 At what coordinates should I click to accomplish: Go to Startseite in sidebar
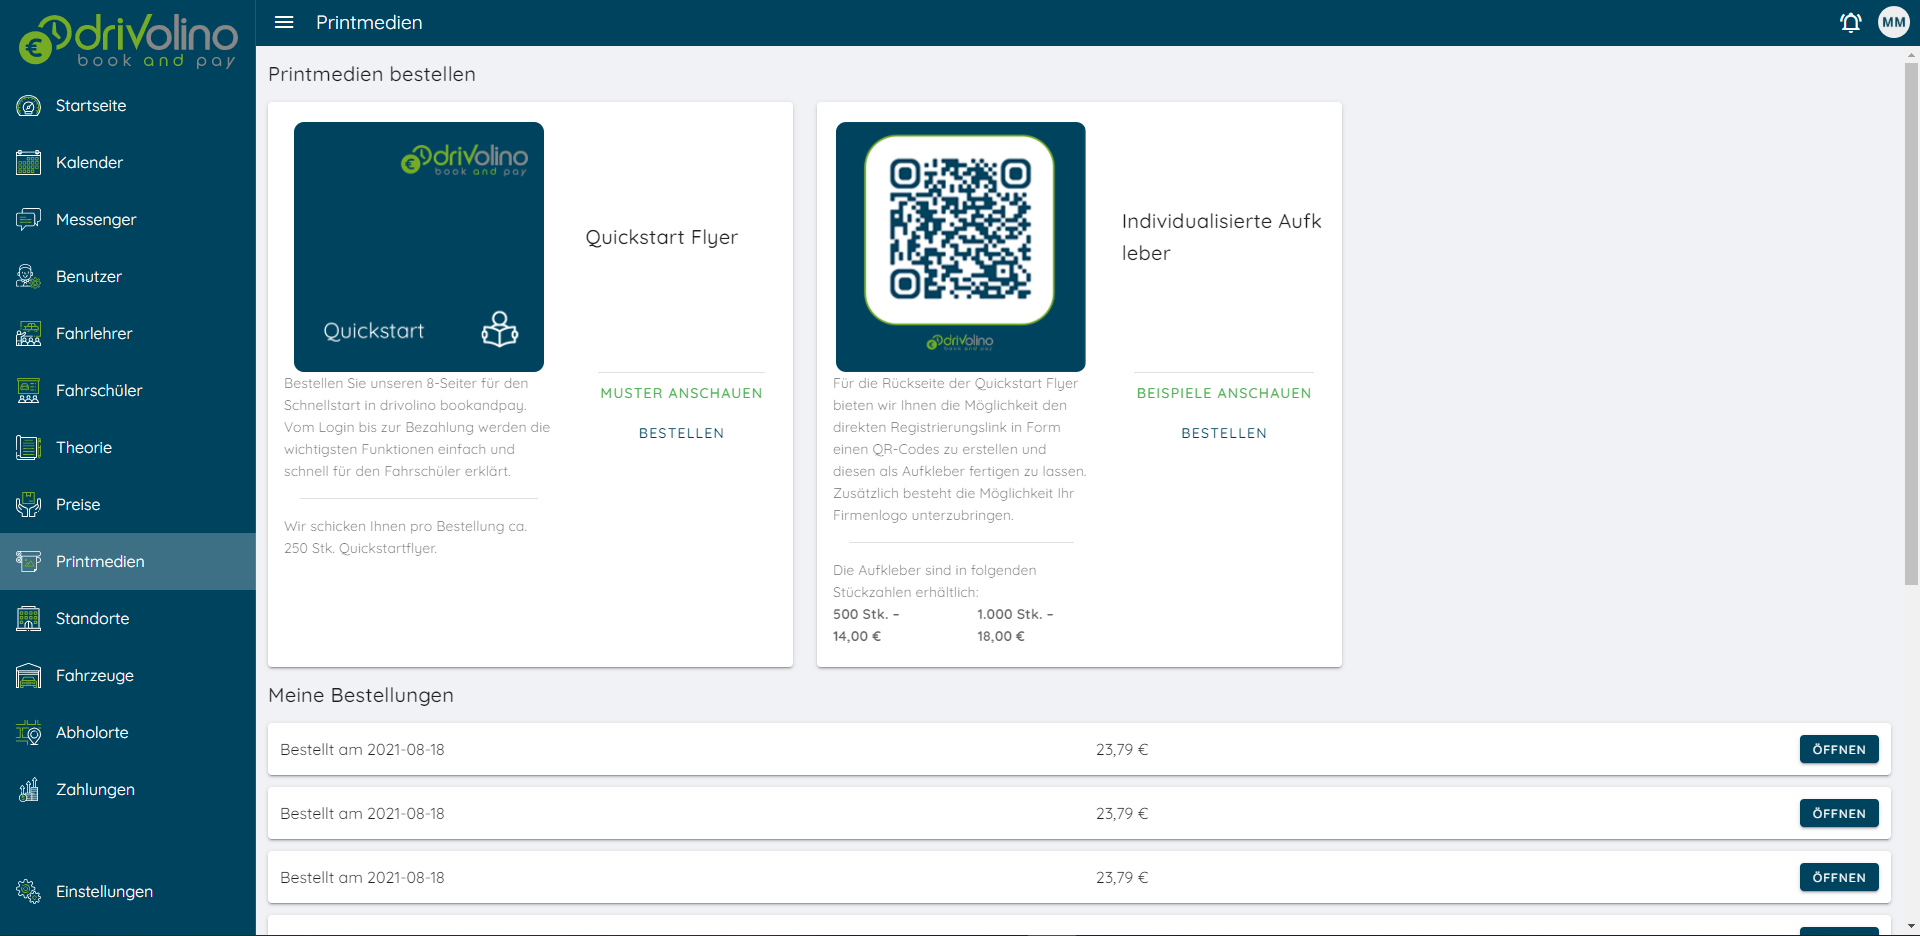click(91, 106)
